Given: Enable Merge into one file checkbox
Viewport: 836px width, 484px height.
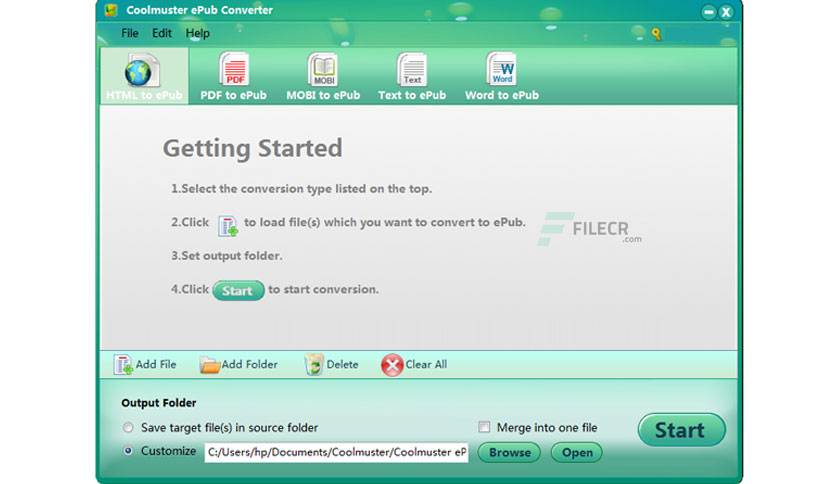Looking at the screenshot, I should (484, 427).
